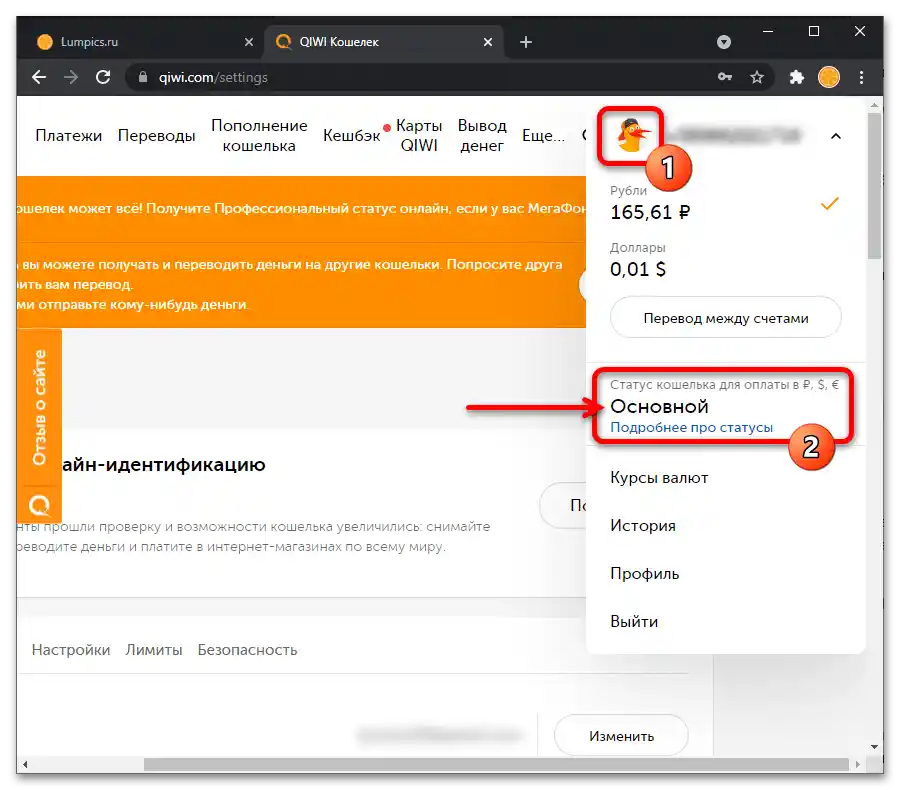Click the scroll left arrow
This screenshot has width=900, height=790.
[25, 765]
